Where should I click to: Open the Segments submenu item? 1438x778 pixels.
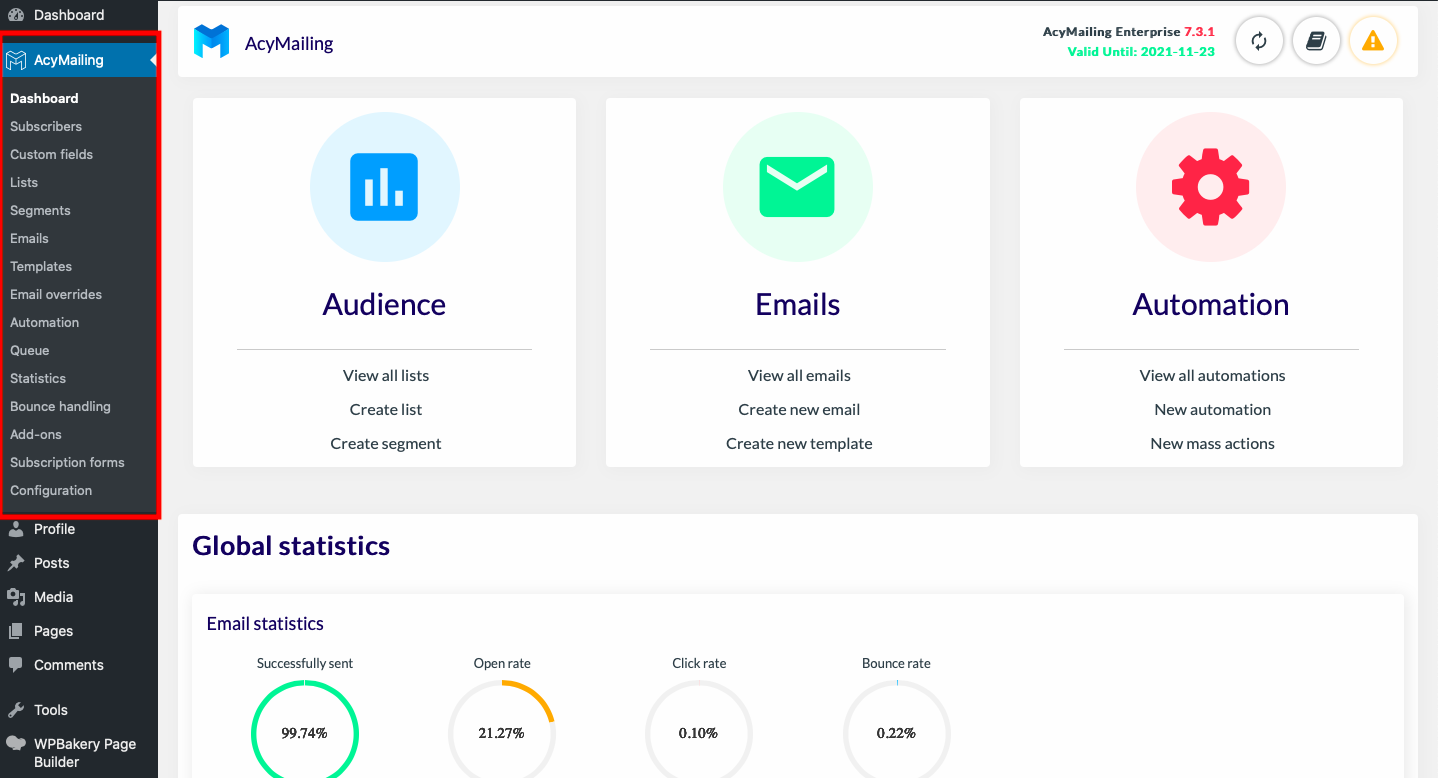(x=40, y=210)
